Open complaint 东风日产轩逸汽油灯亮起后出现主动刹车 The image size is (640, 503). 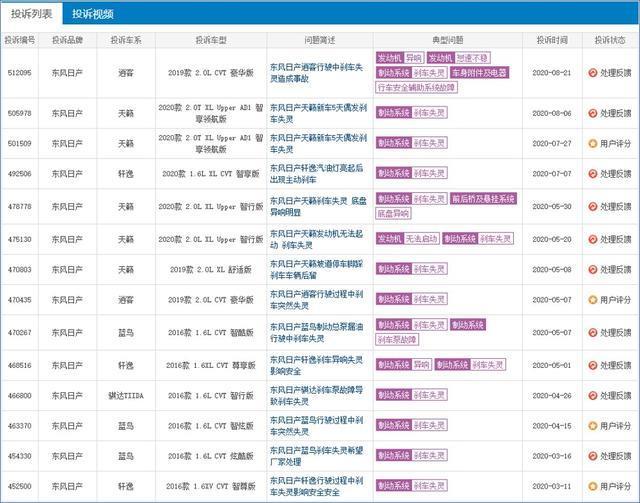click(317, 174)
